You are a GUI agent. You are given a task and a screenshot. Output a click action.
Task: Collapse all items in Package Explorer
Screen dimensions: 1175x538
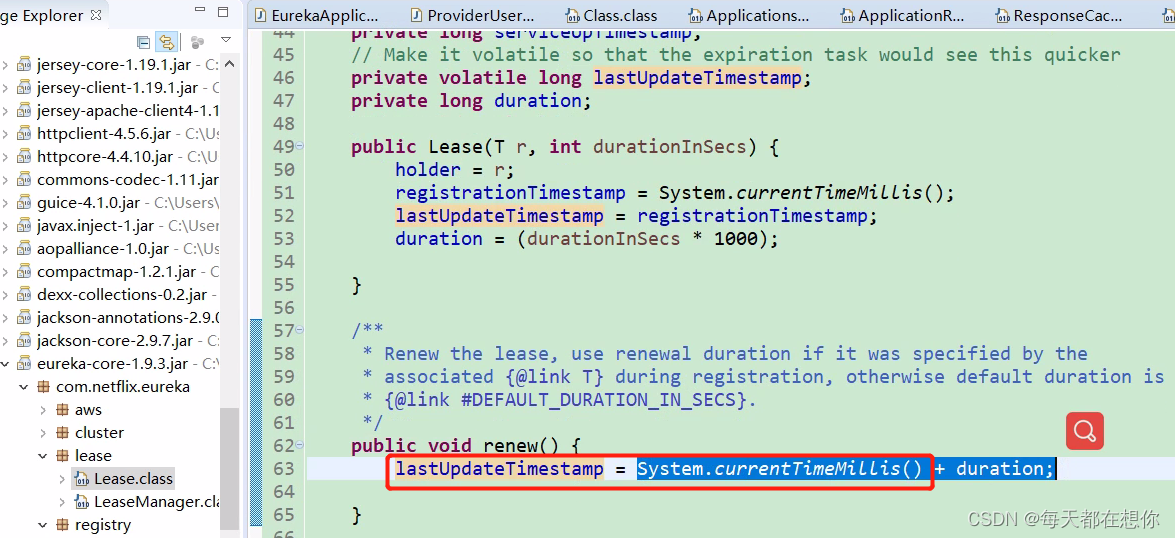click(x=143, y=41)
